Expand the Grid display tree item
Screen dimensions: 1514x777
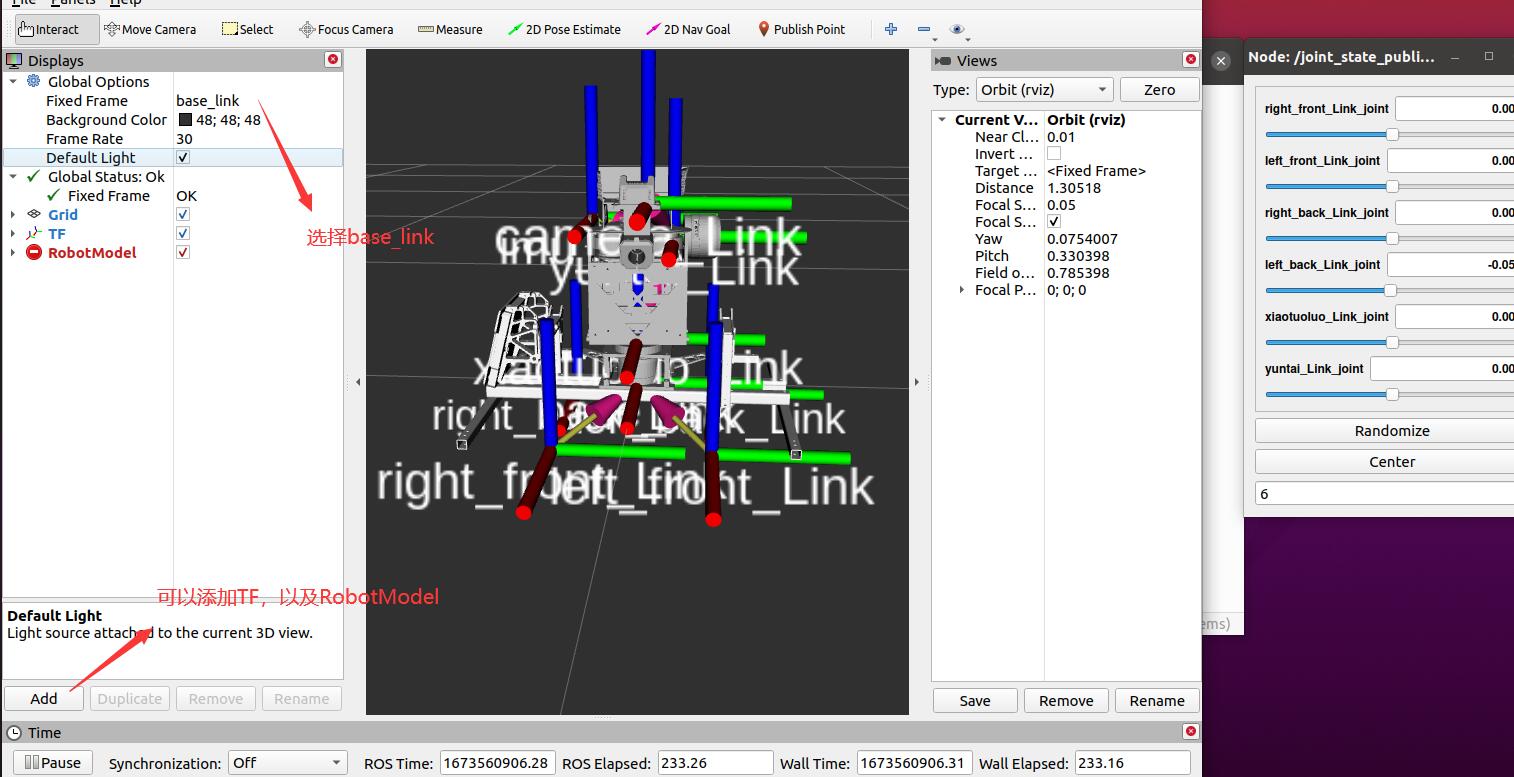coord(13,215)
